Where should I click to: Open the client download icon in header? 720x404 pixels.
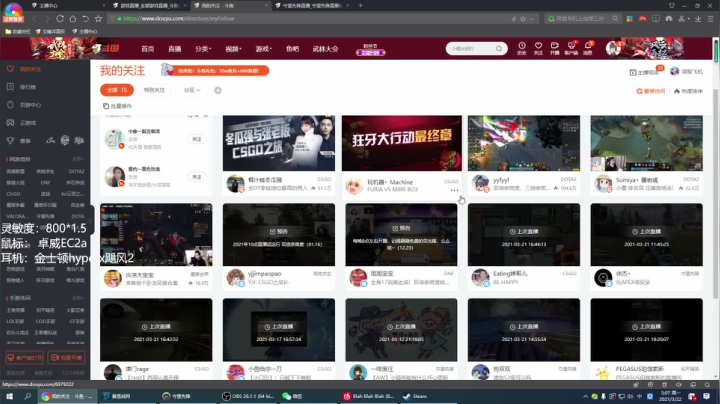tap(571, 48)
